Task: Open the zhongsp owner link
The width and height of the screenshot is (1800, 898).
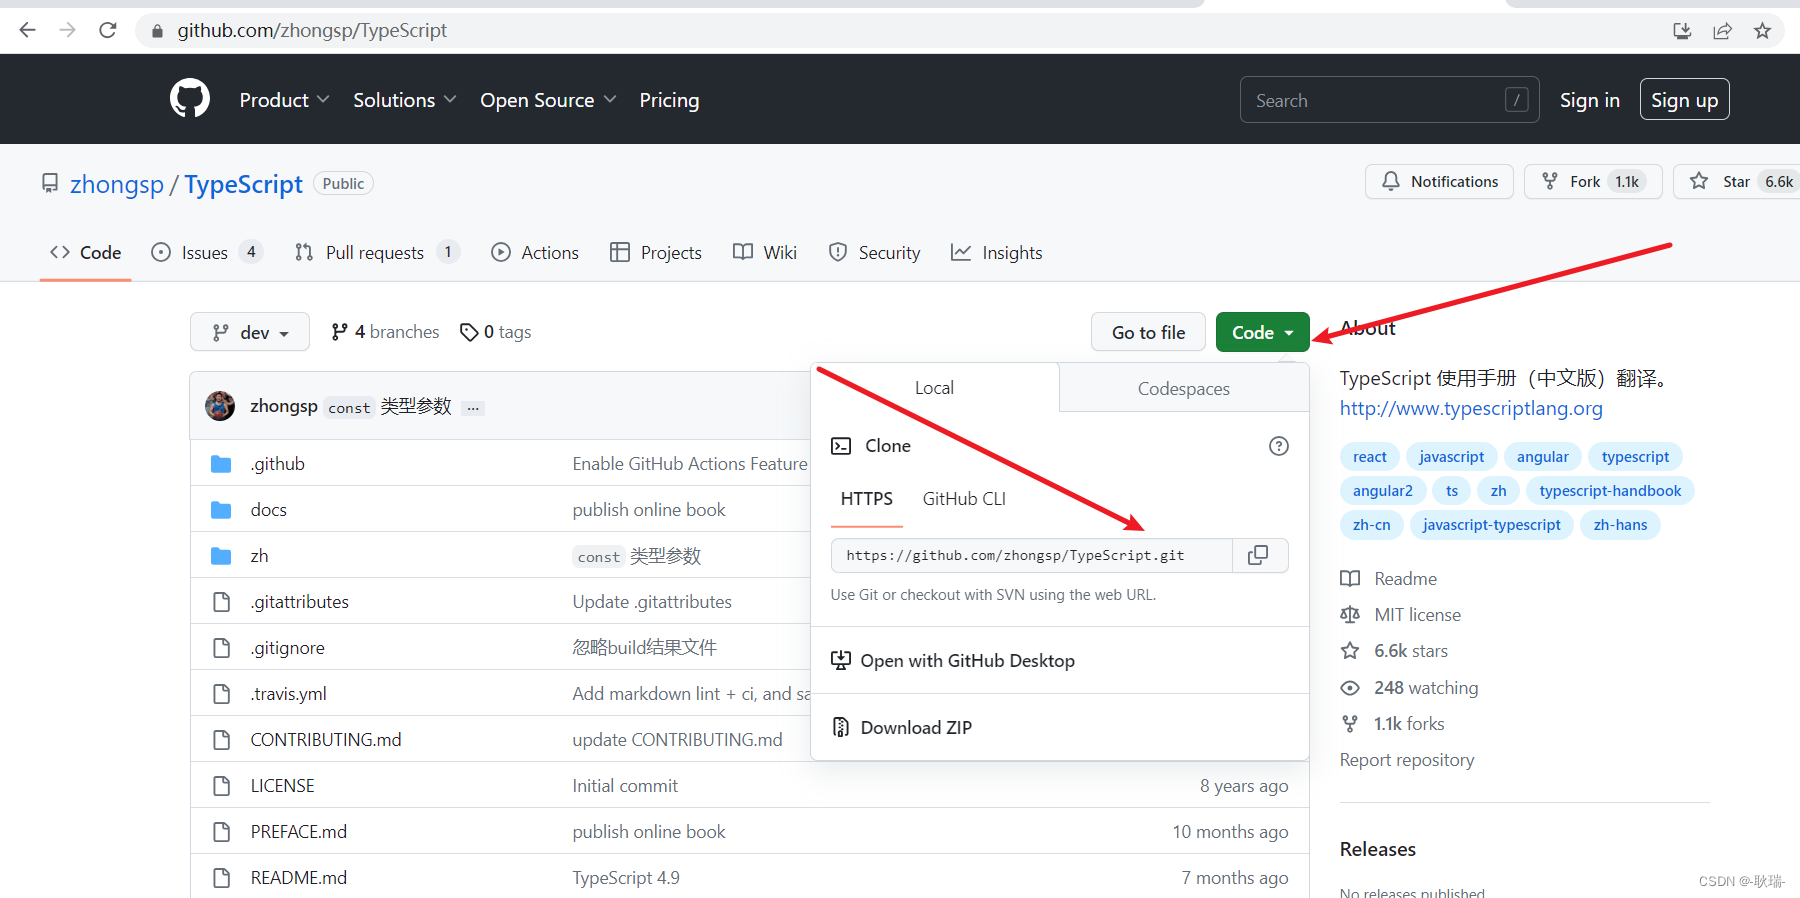Action: (x=117, y=184)
